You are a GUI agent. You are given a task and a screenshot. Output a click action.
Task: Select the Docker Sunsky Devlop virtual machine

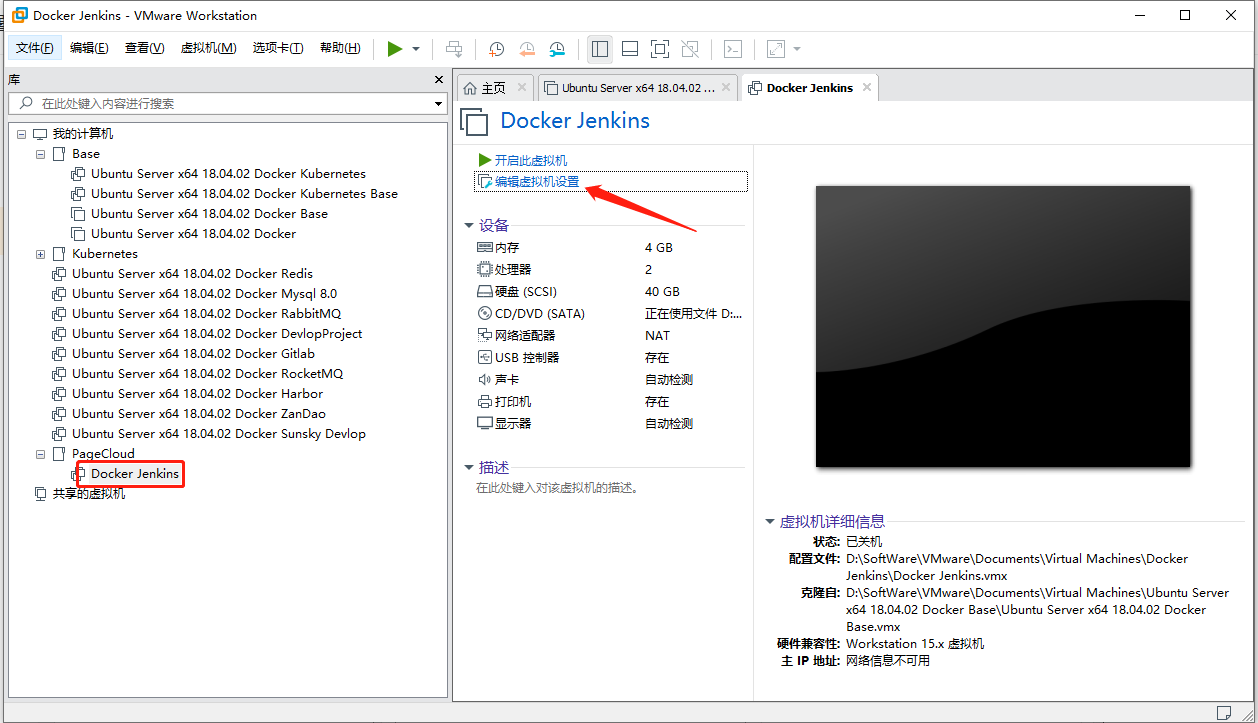click(x=218, y=434)
